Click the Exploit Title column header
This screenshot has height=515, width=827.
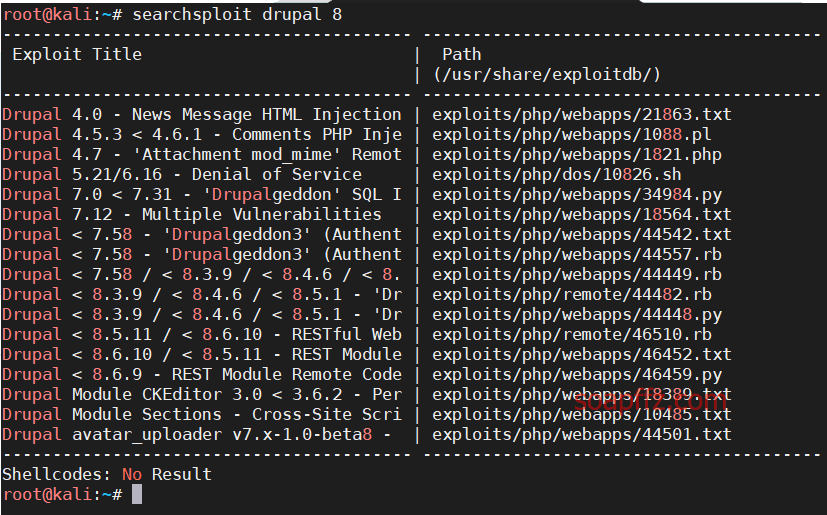(x=77, y=54)
